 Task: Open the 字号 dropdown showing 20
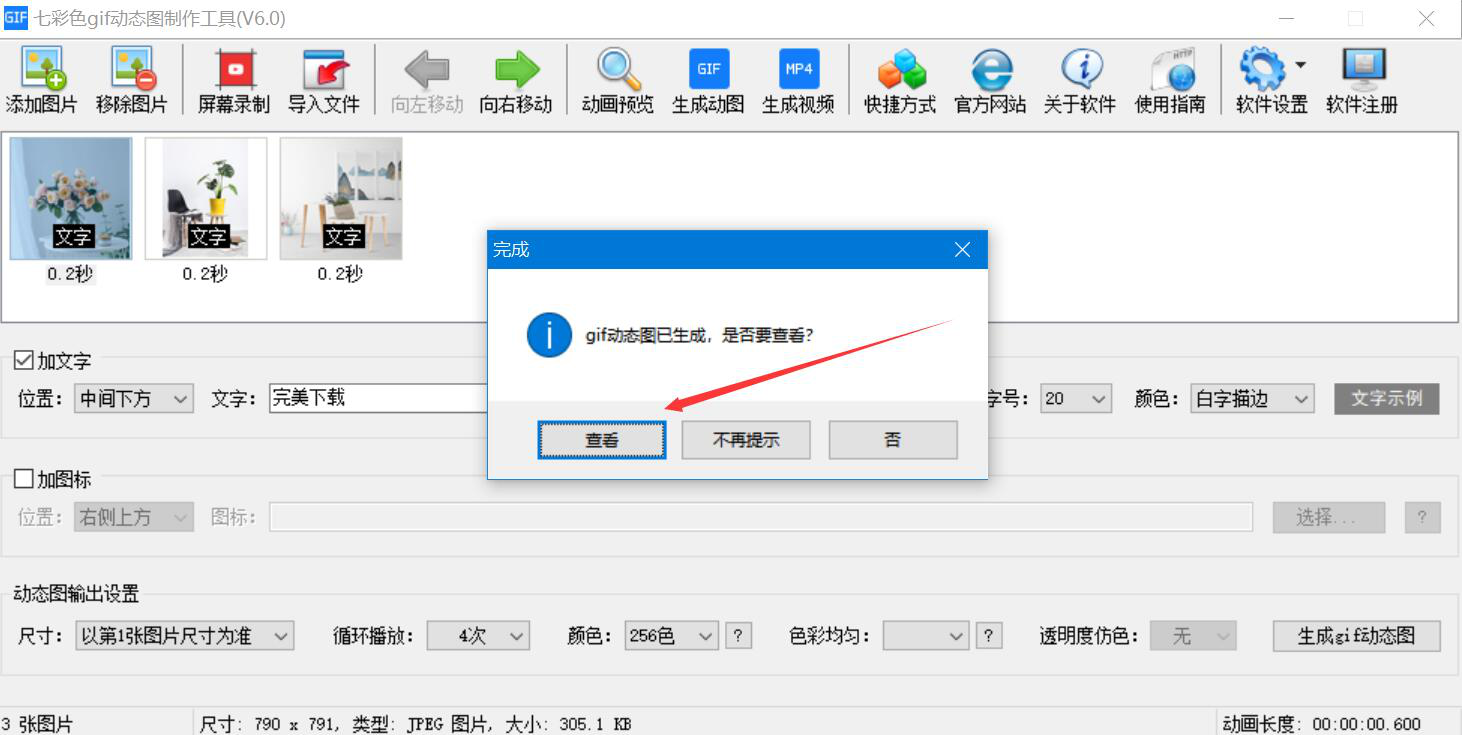point(1075,398)
